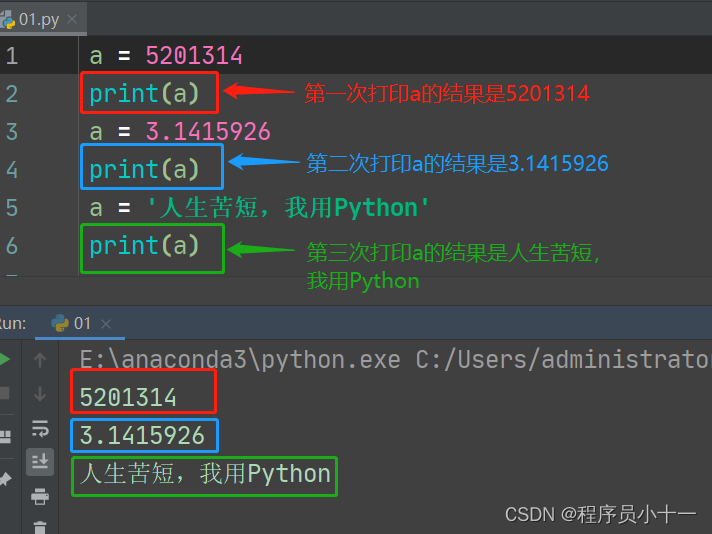Click the Down the stack trace arrow
The width and height of the screenshot is (712, 534).
tap(40, 393)
